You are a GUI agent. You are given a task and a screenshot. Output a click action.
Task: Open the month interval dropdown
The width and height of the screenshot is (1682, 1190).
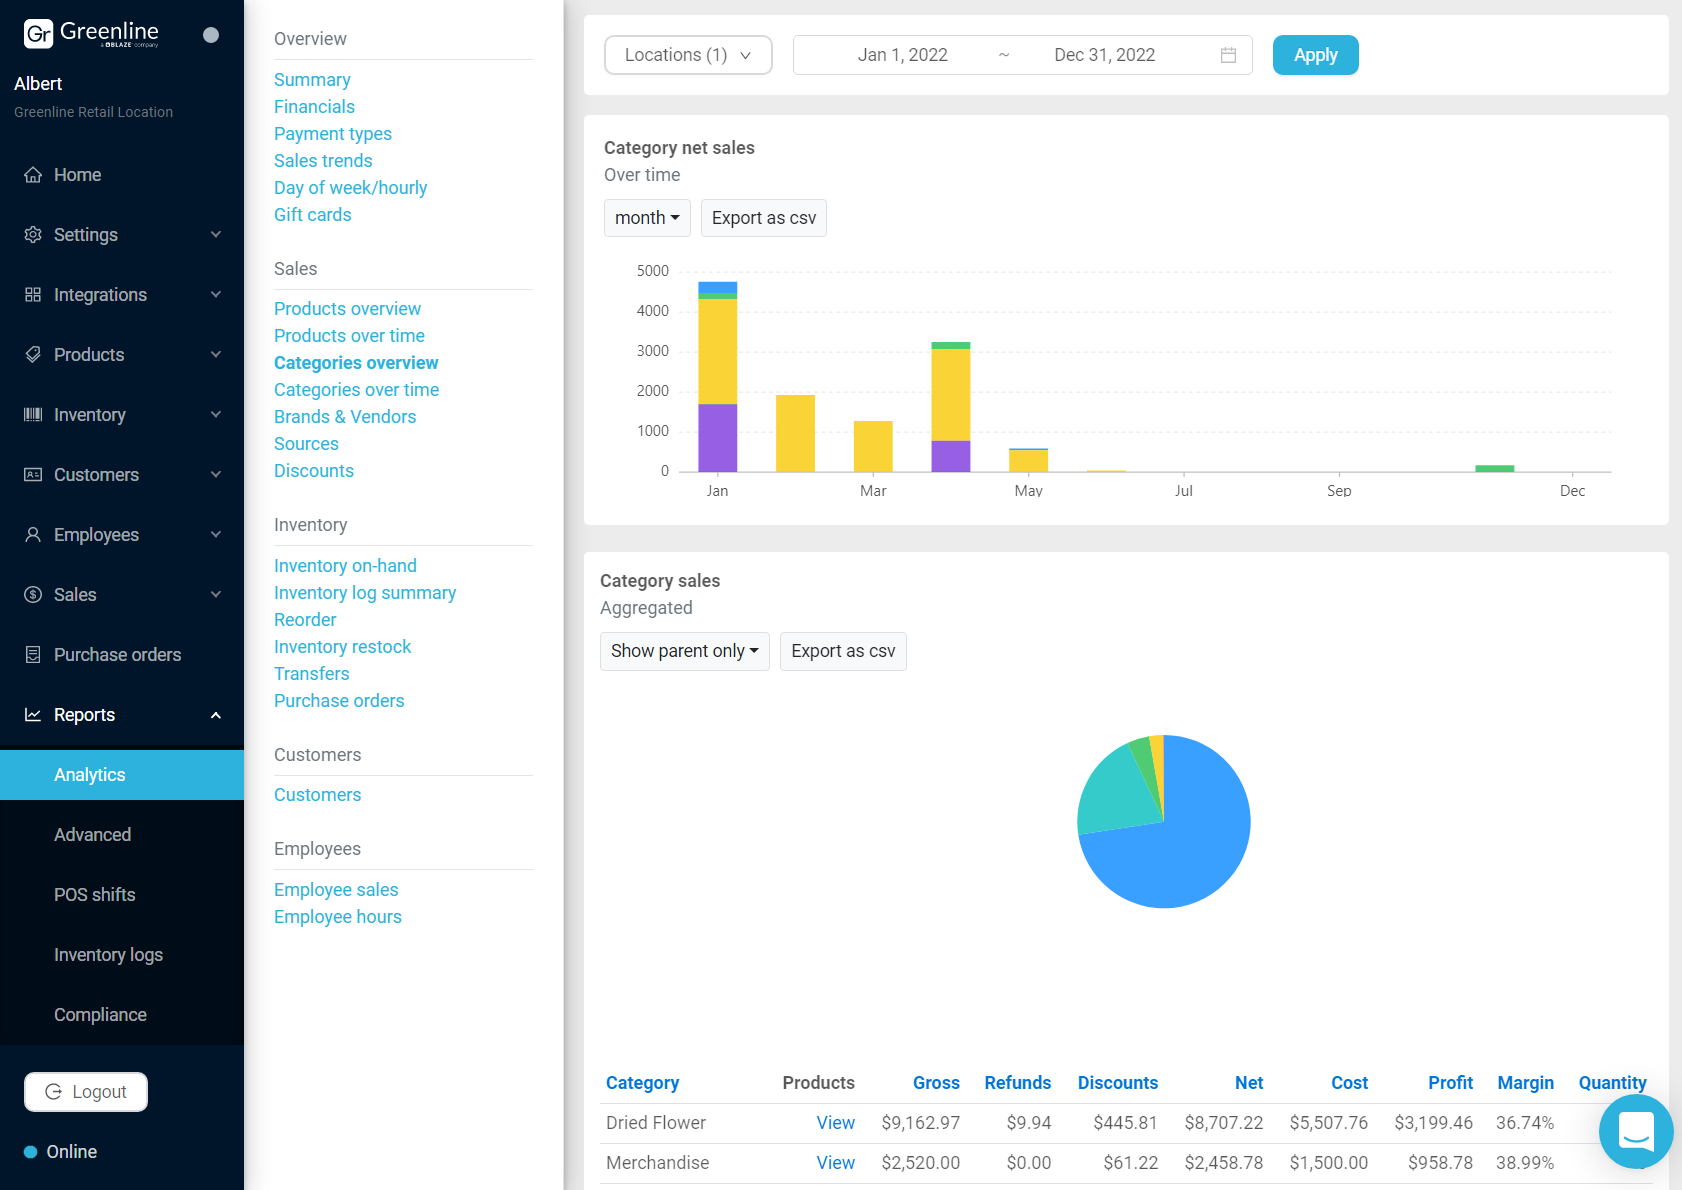pyautogui.click(x=647, y=218)
